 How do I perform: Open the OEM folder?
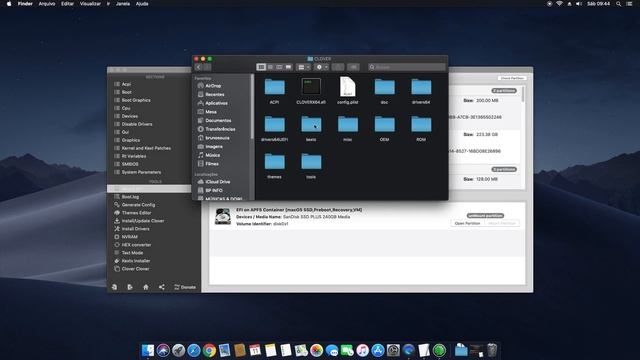tap(384, 124)
